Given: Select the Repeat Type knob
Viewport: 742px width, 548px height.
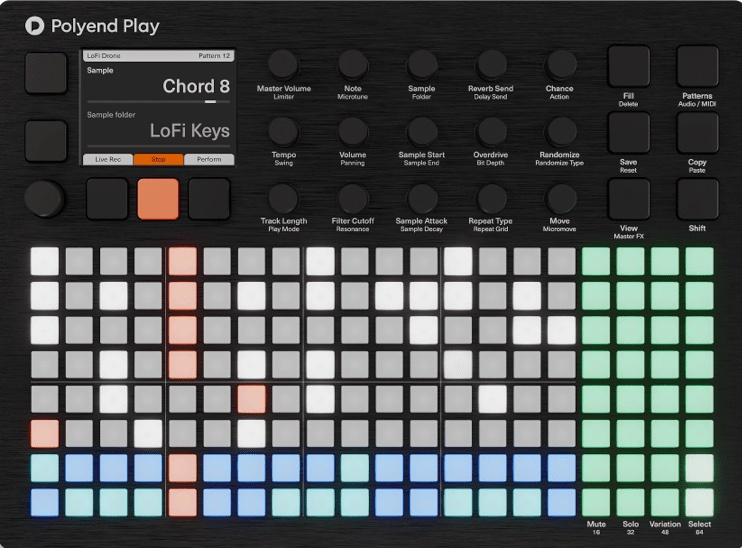Looking at the screenshot, I should click(x=491, y=198).
